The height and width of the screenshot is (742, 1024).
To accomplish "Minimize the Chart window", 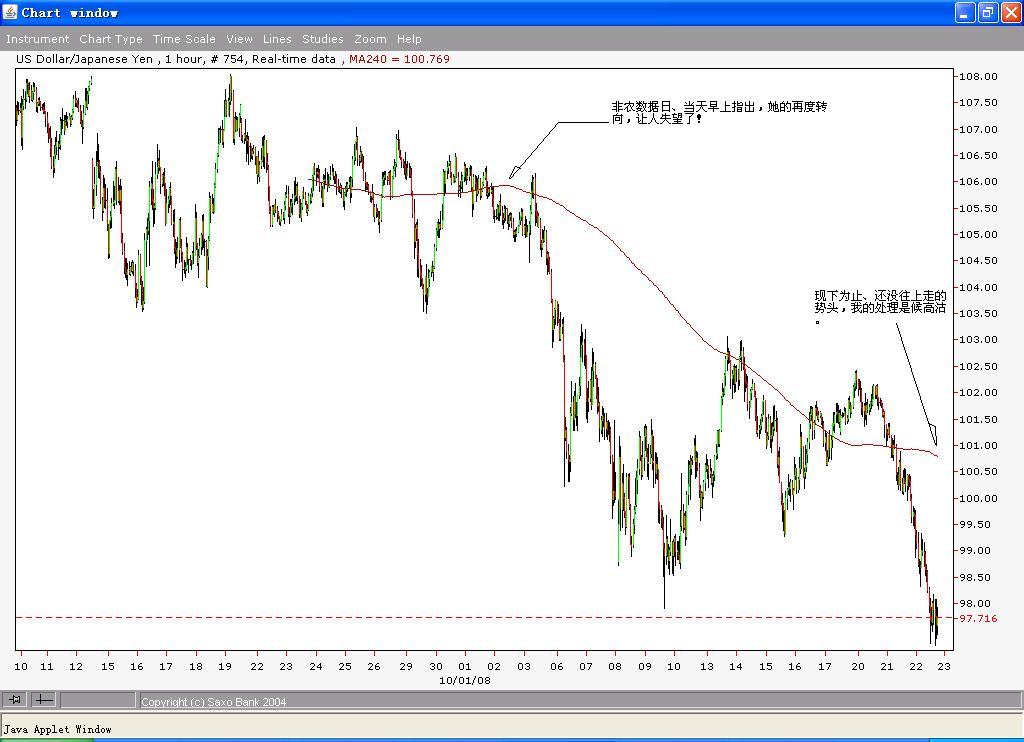I will click(965, 12).
